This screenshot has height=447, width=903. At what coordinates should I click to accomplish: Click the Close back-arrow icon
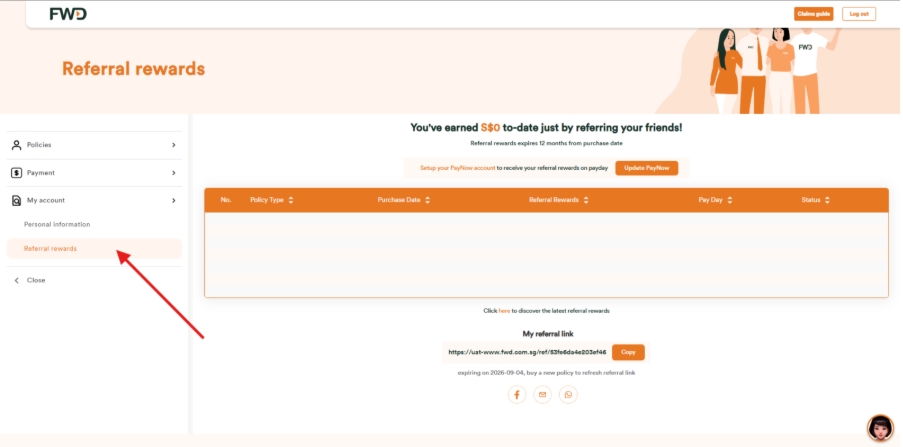16,281
